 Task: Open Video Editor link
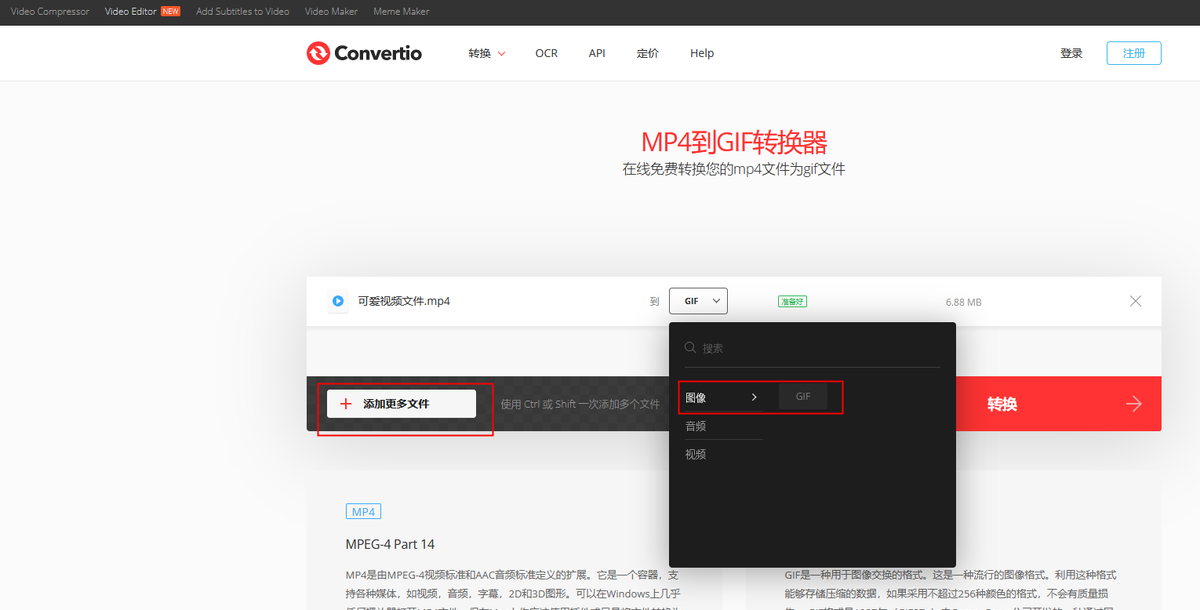click(x=130, y=12)
